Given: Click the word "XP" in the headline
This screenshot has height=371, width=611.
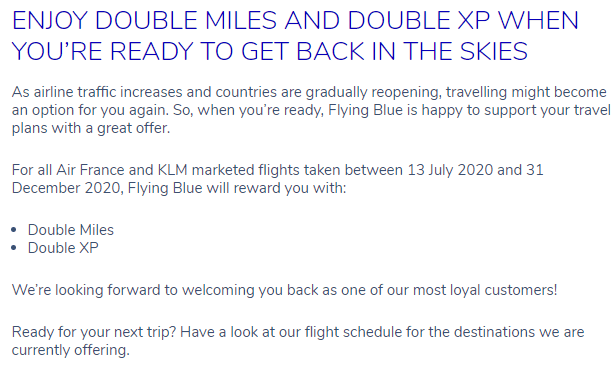Looking at the screenshot, I should [473, 20].
